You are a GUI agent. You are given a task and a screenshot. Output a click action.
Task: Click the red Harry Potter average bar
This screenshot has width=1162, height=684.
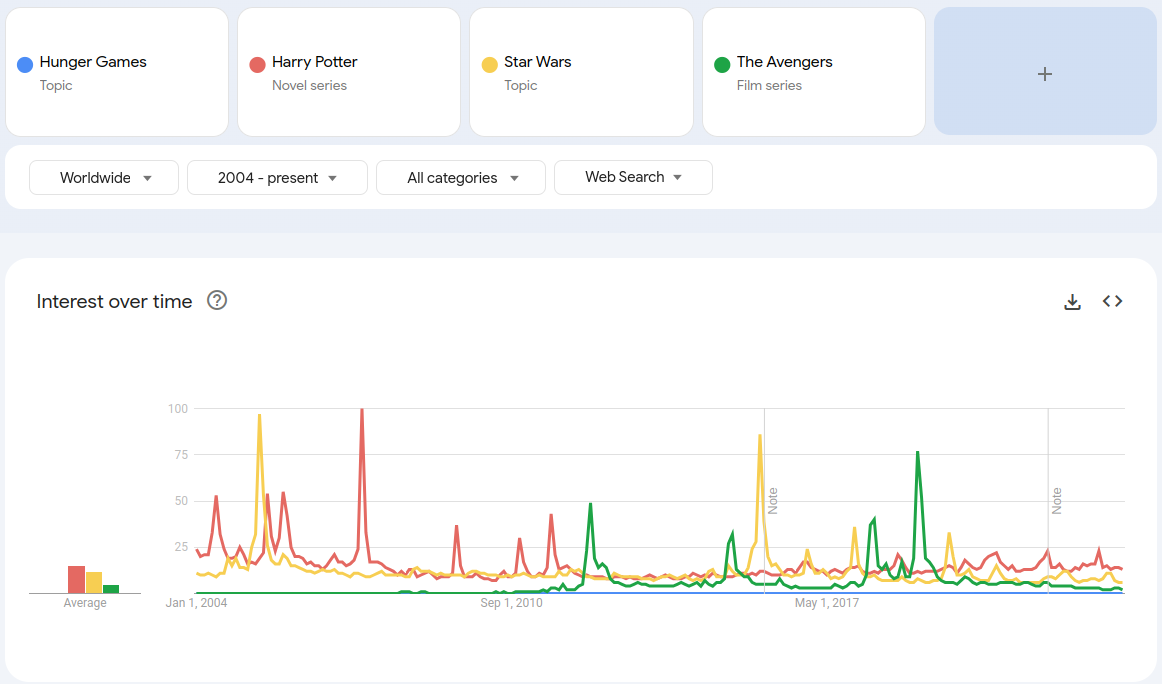tap(76, 580)
